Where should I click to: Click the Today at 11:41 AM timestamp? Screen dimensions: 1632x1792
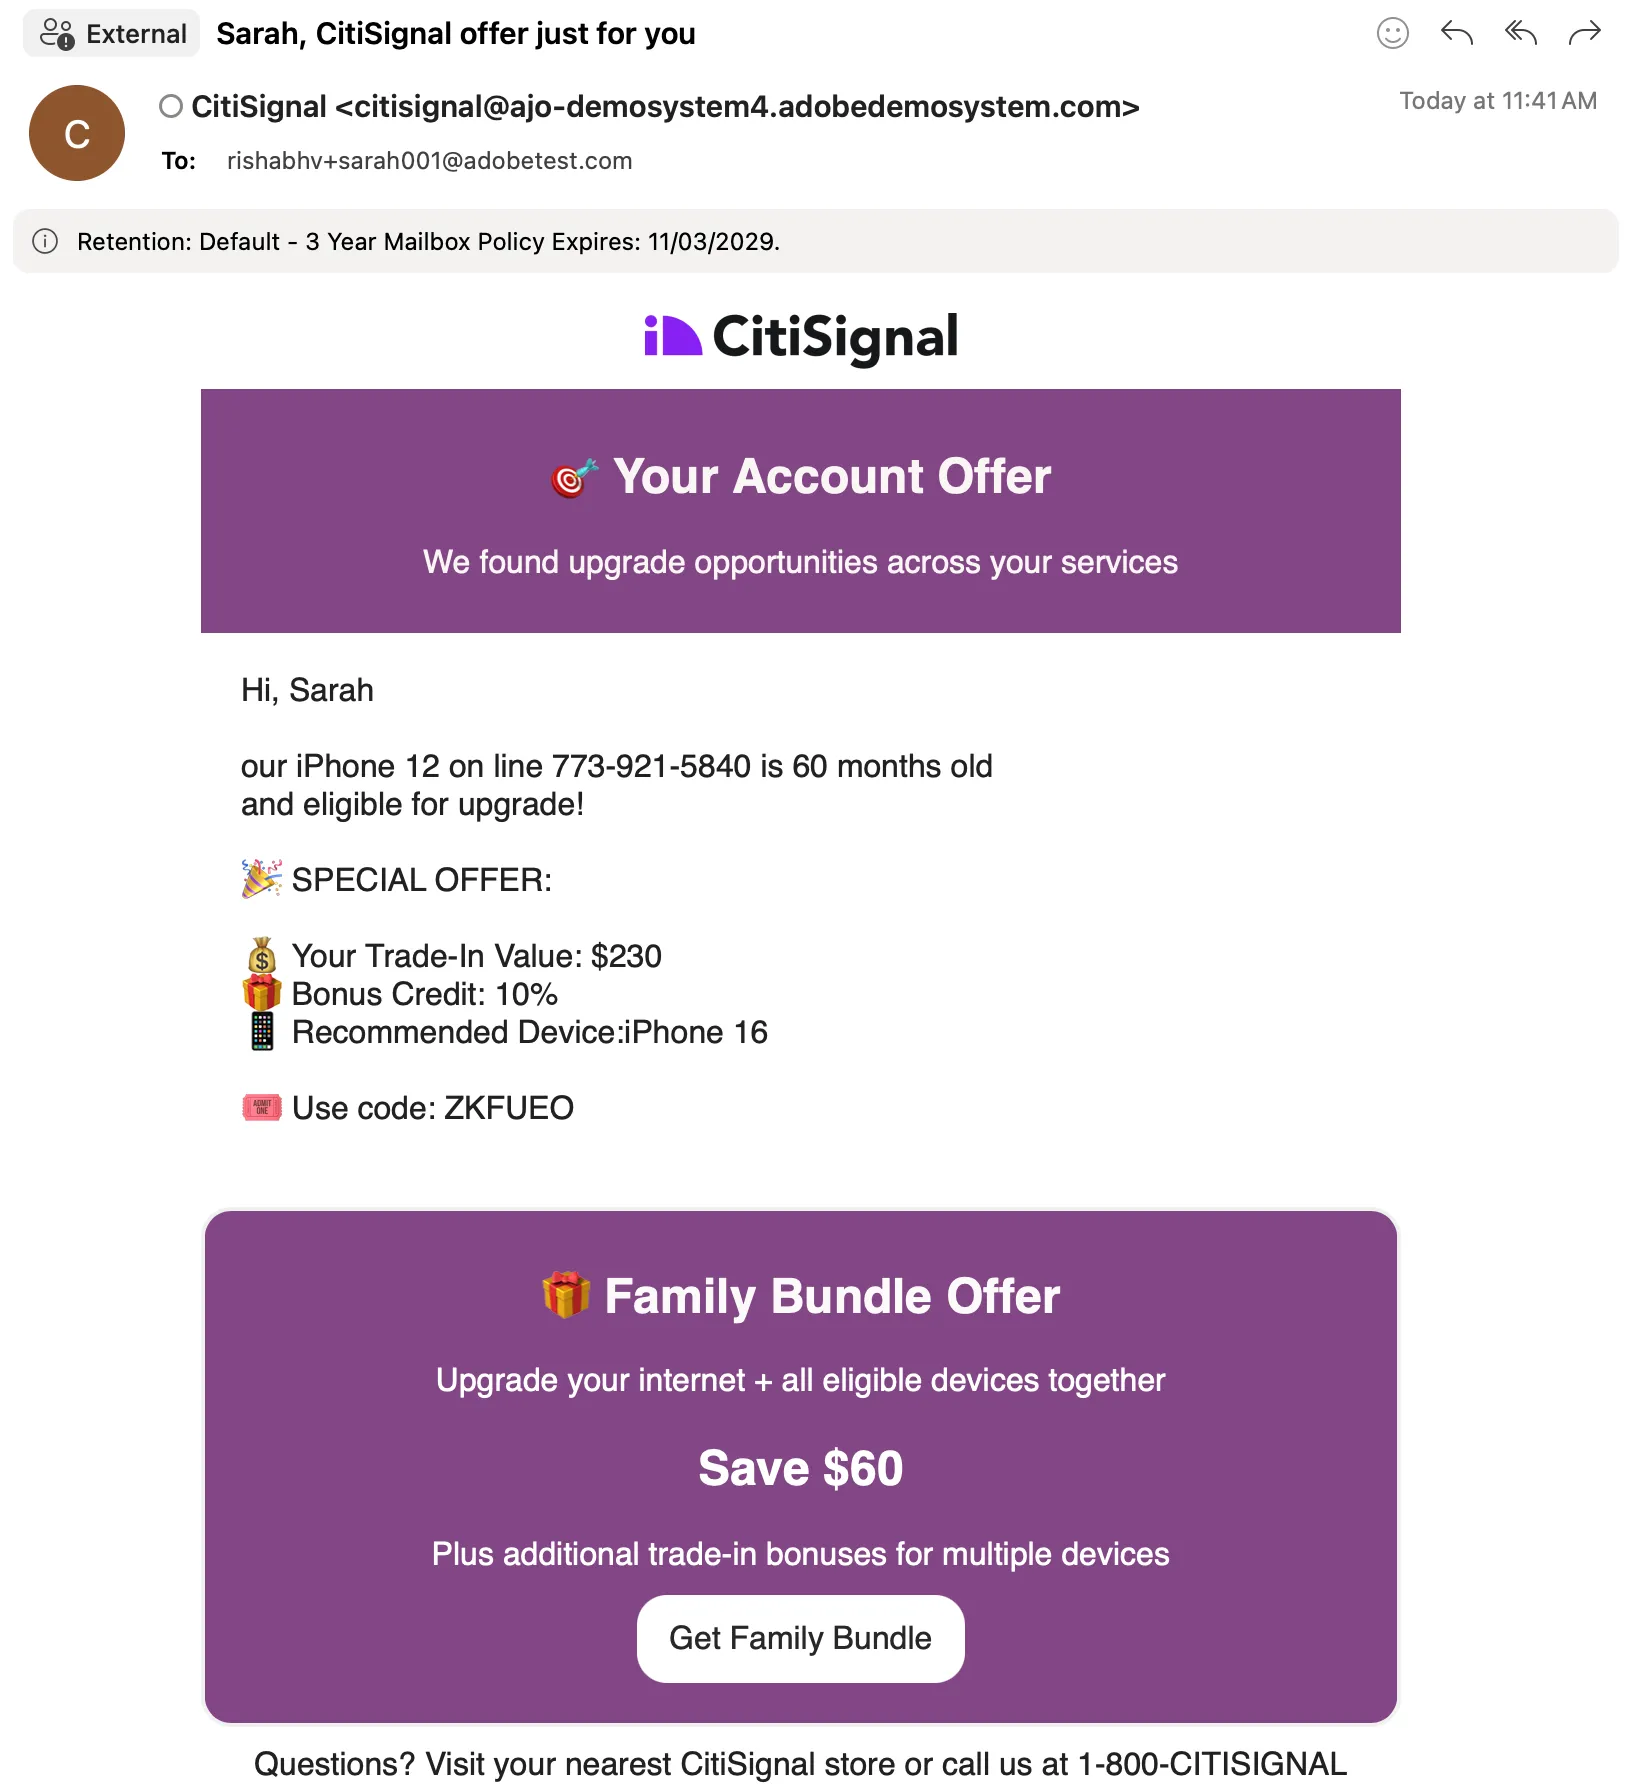1498,101
